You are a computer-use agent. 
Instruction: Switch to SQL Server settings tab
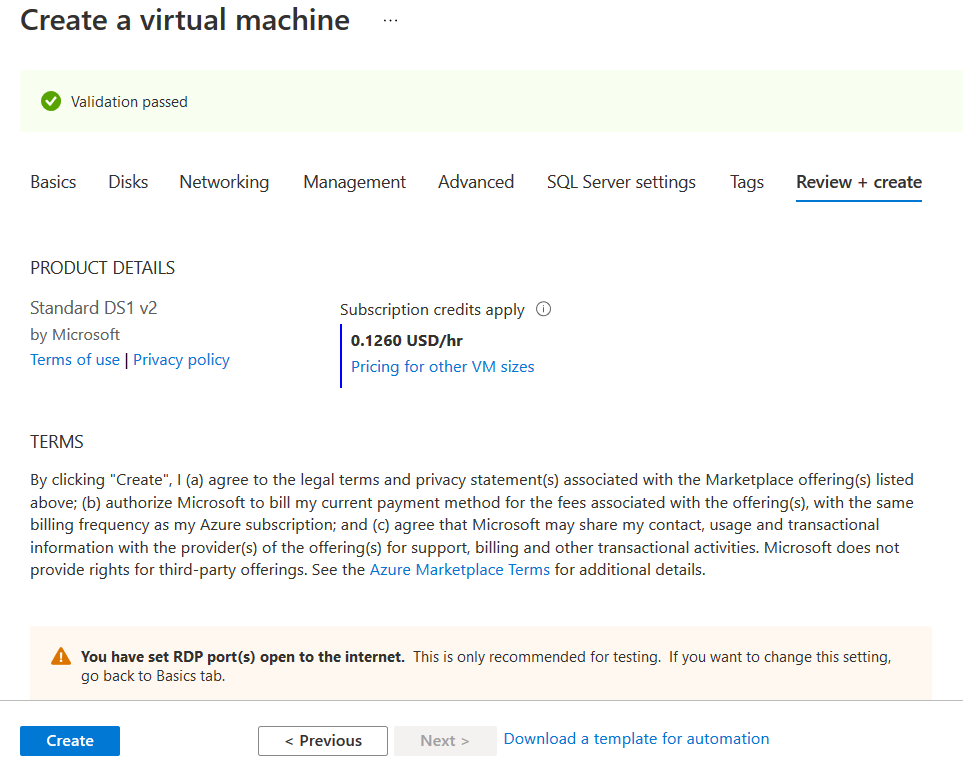(x=621, y=182)
